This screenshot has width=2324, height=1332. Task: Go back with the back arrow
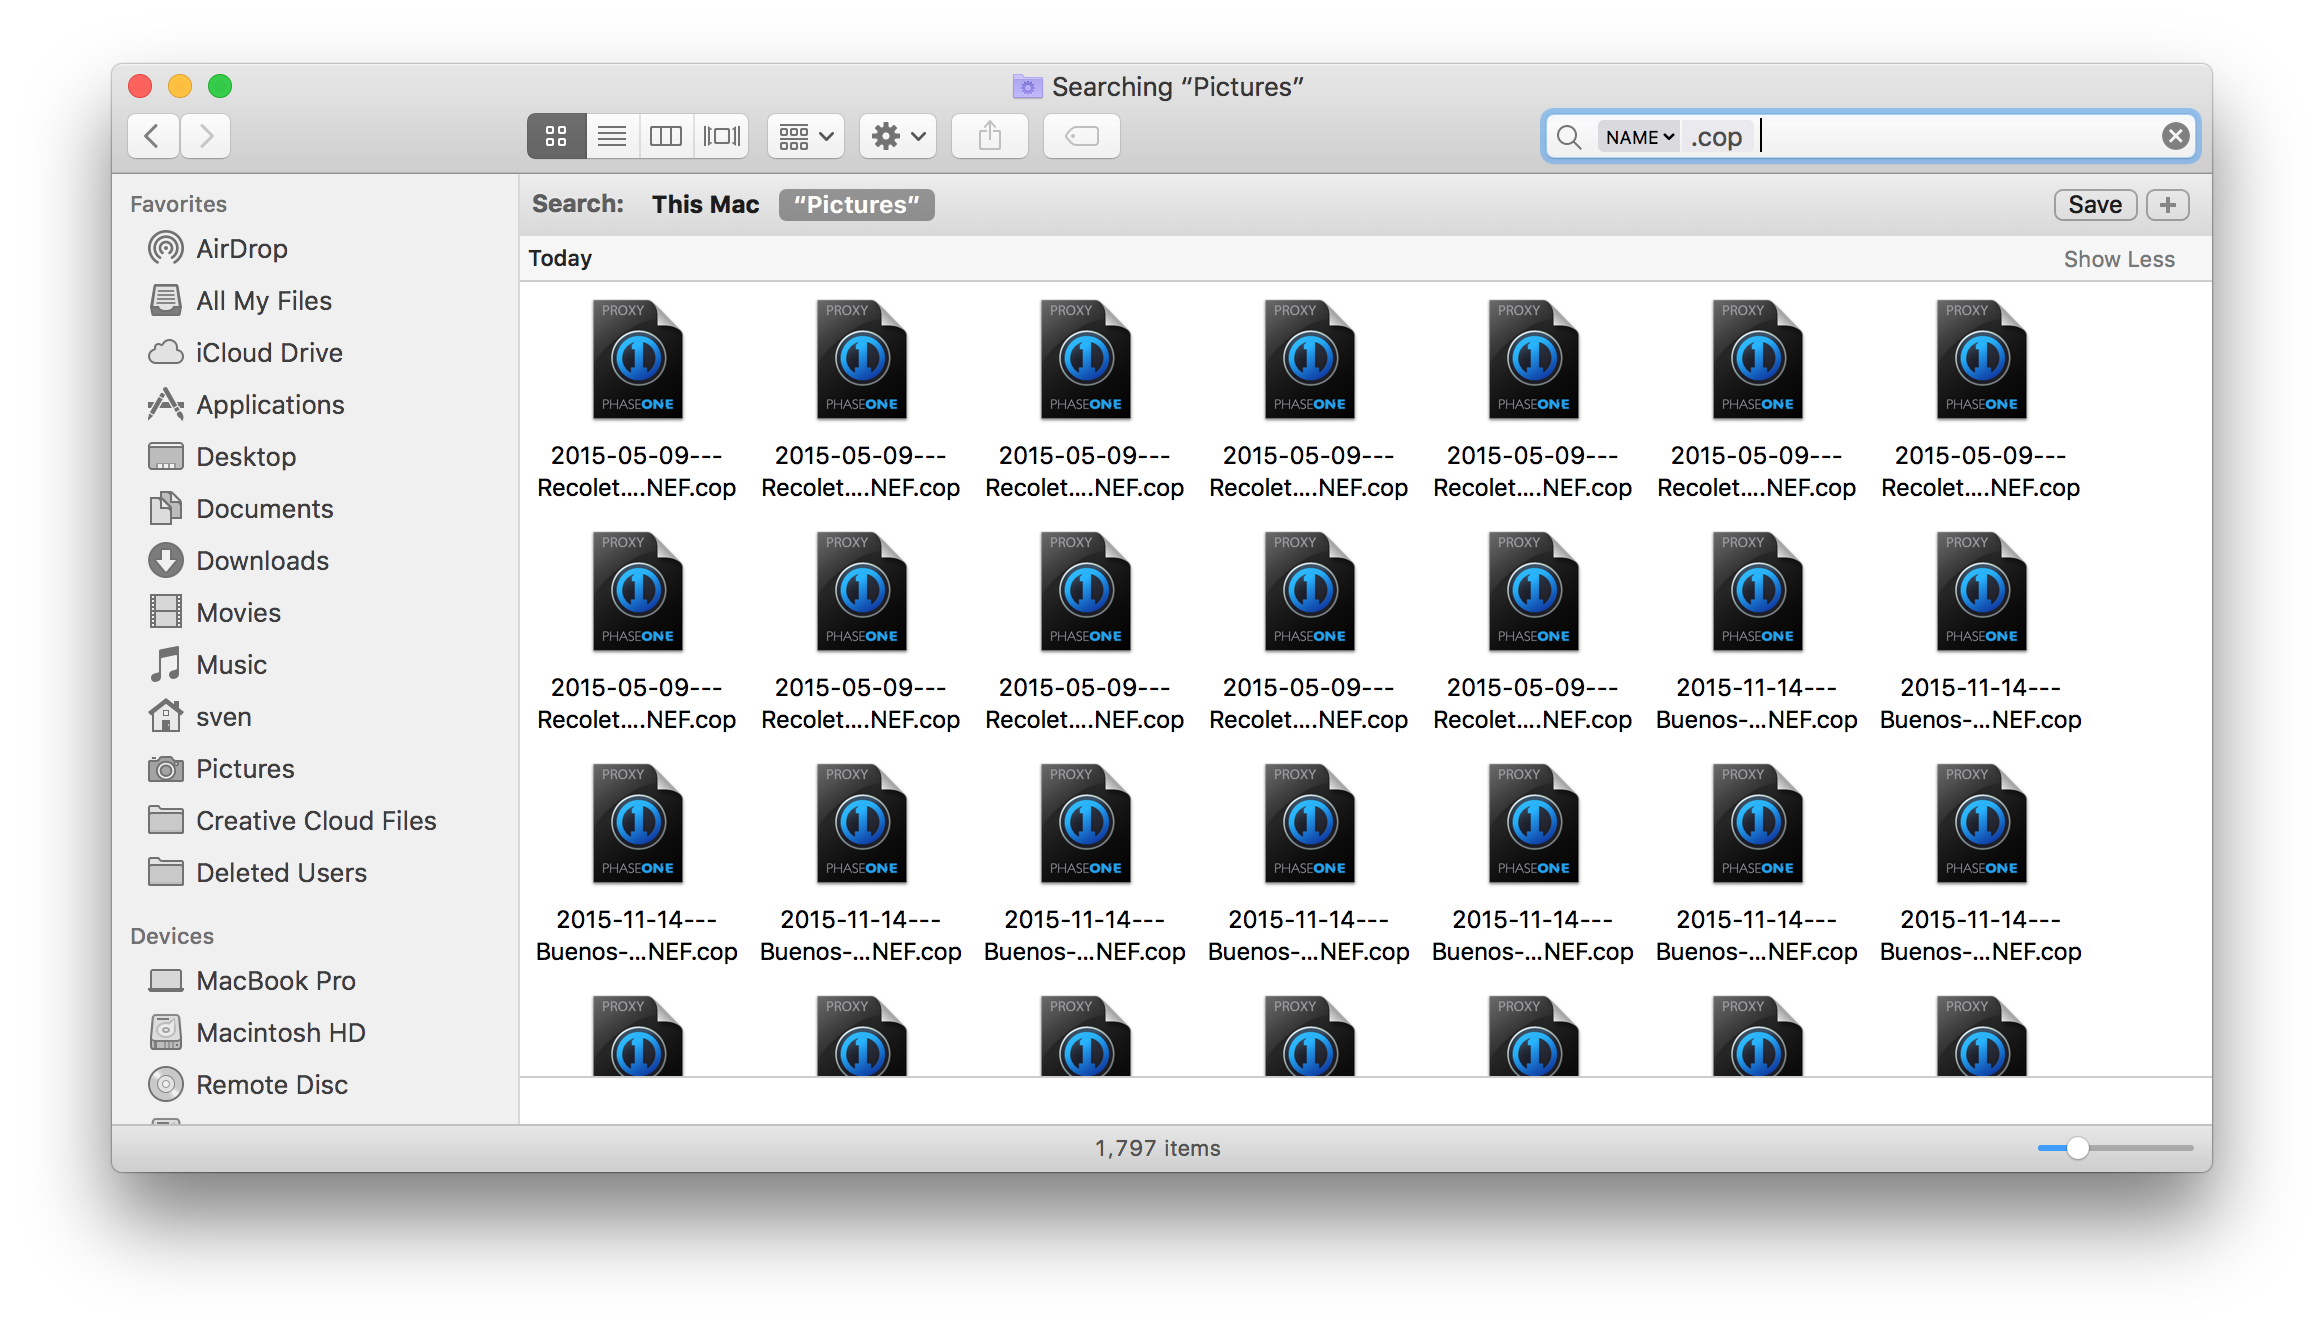tap(153, 136)
